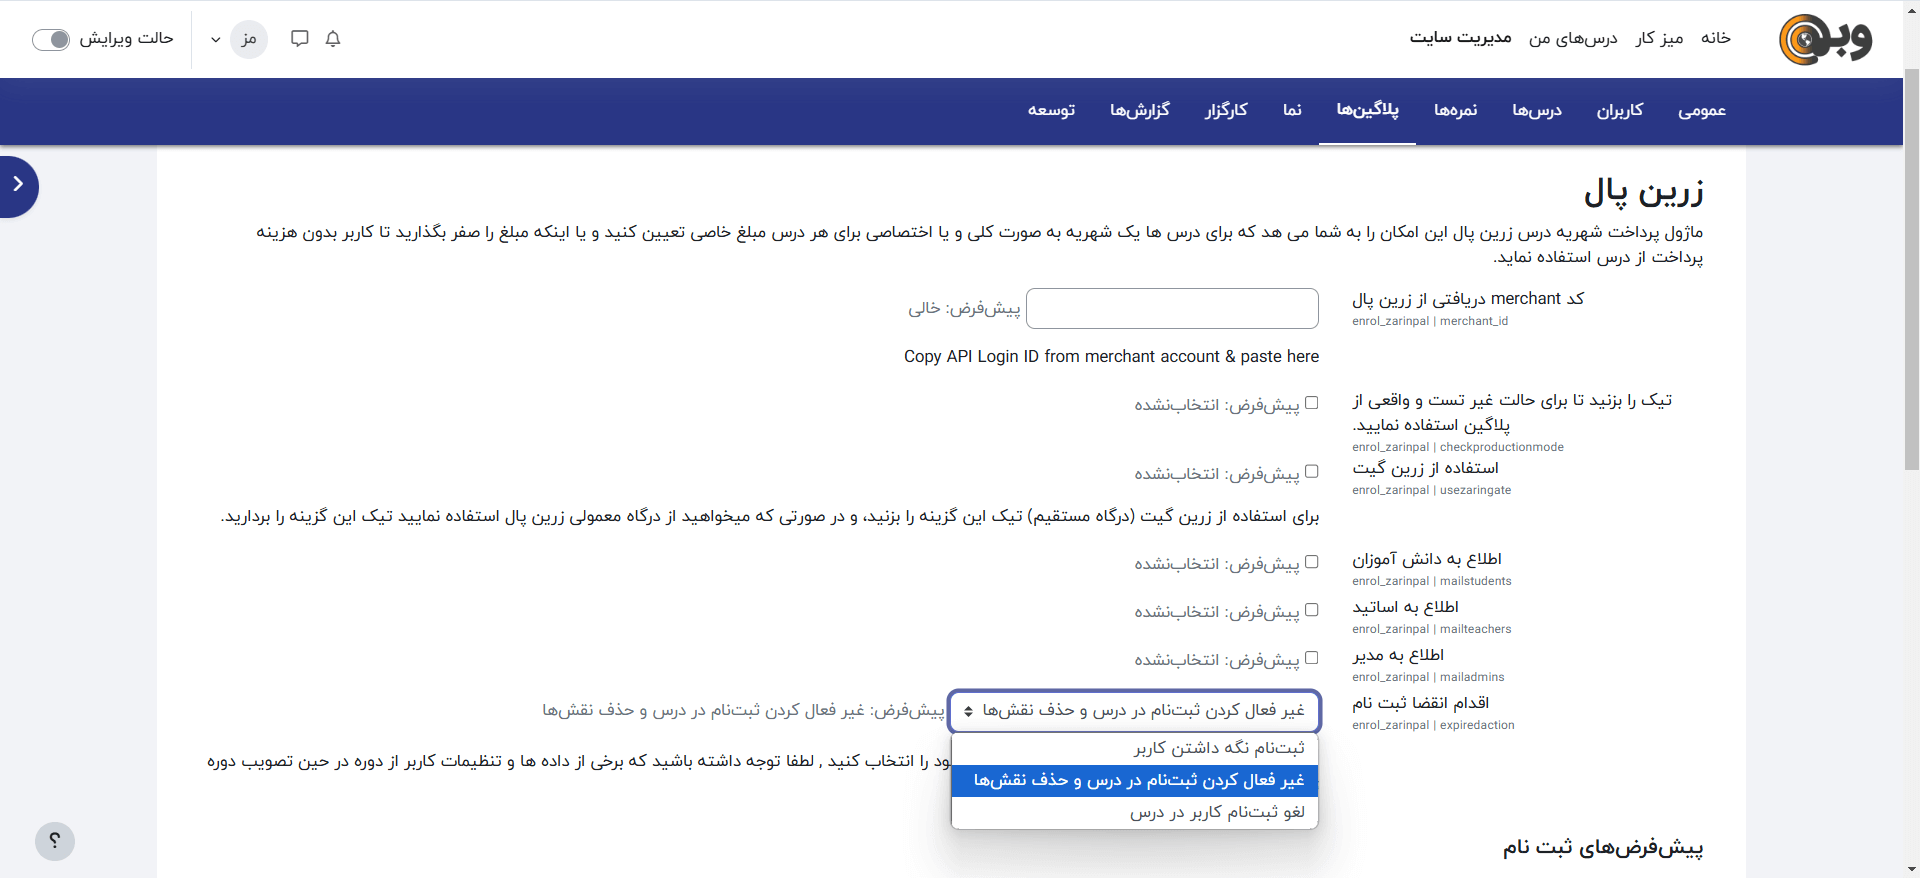
Task: Select 'ثبت‌نام نگه داشتن کاربر' option
Action: point(1134,748)
